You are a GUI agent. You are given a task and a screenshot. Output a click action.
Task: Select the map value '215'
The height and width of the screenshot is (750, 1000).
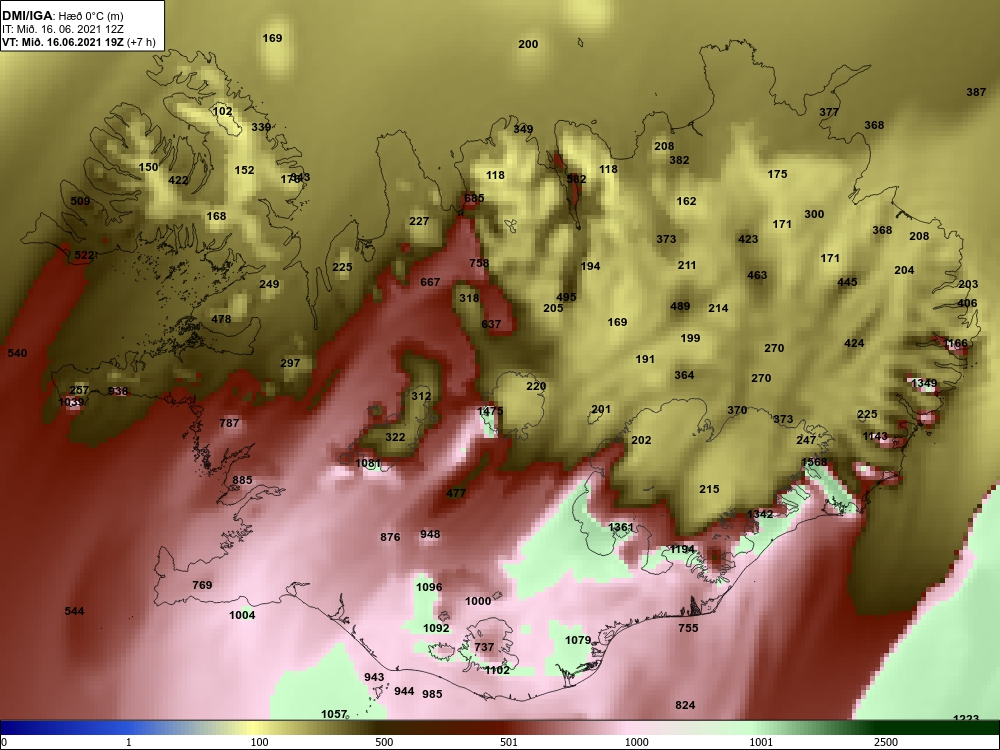(709, 489)
